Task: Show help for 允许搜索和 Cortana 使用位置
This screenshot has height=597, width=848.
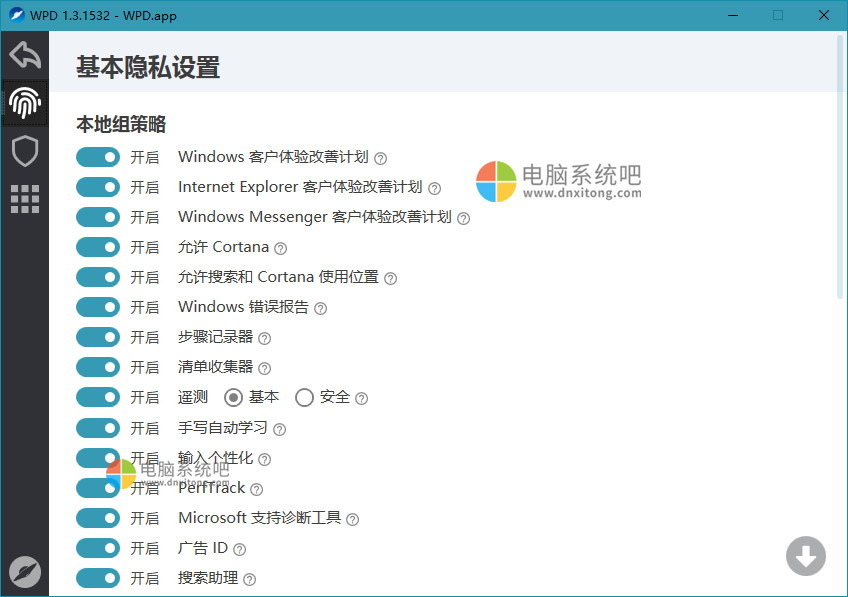Action: [390, 278]
